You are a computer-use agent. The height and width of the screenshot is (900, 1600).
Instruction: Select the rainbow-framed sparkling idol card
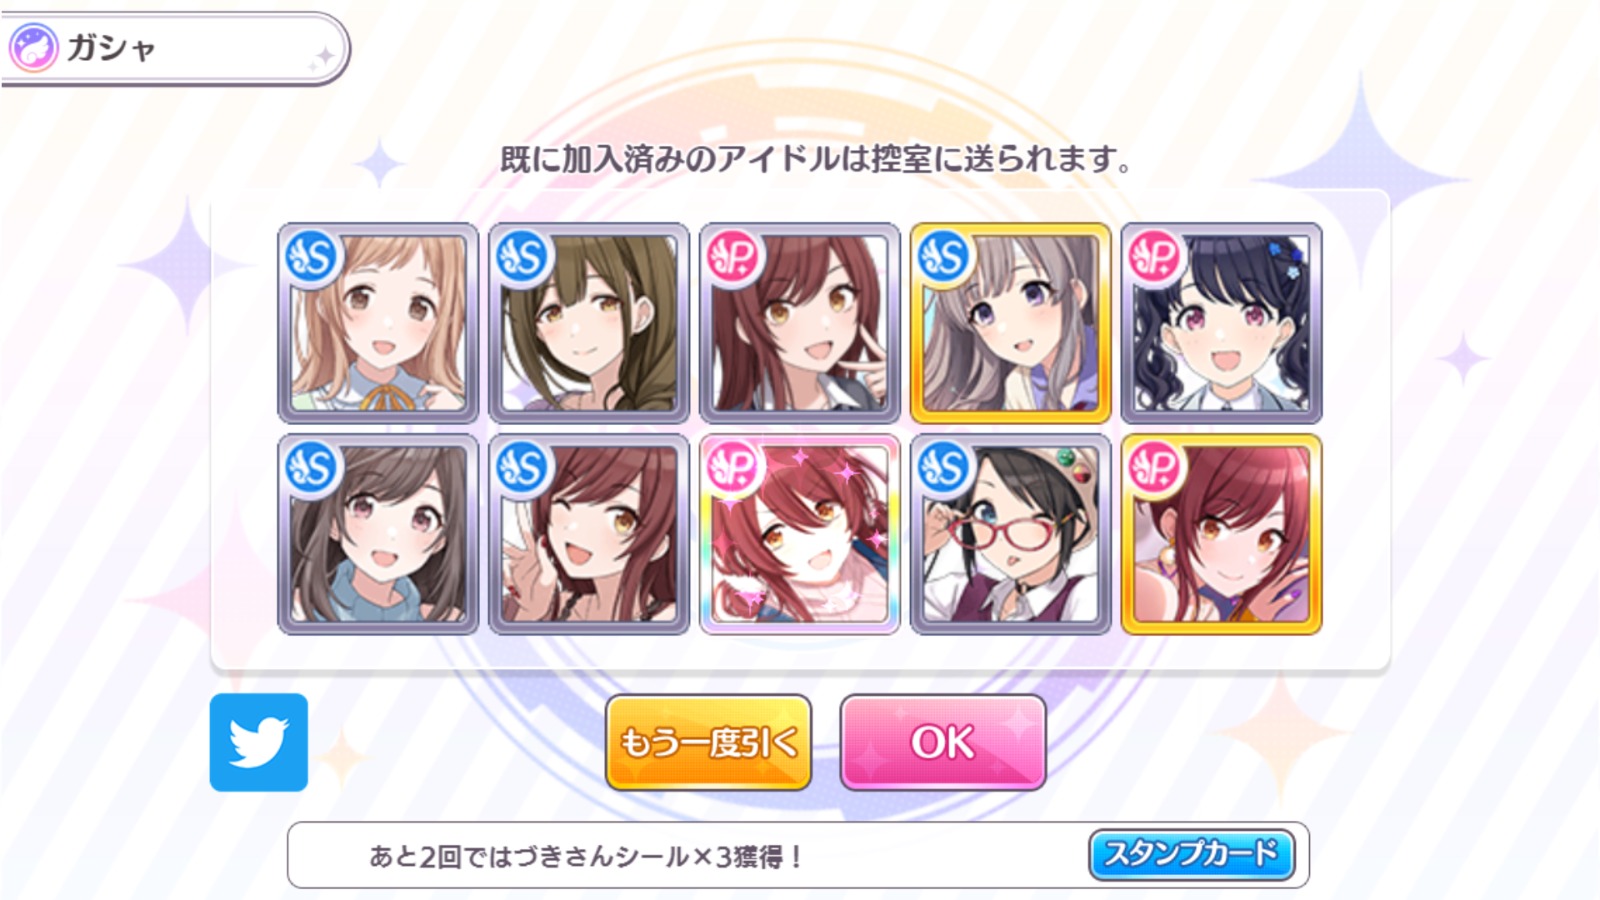coord(800,534)
